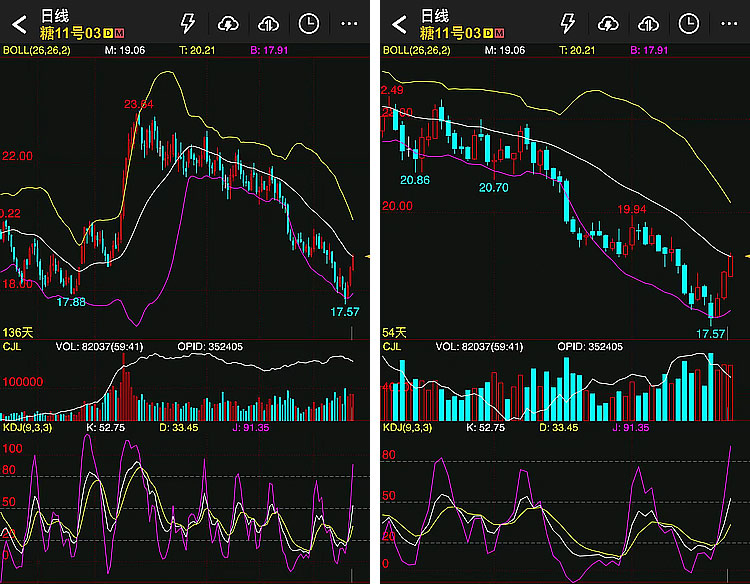Tap 日线 period label in left chart
This screenshot has width=750, height=584.
click(55, 16)
